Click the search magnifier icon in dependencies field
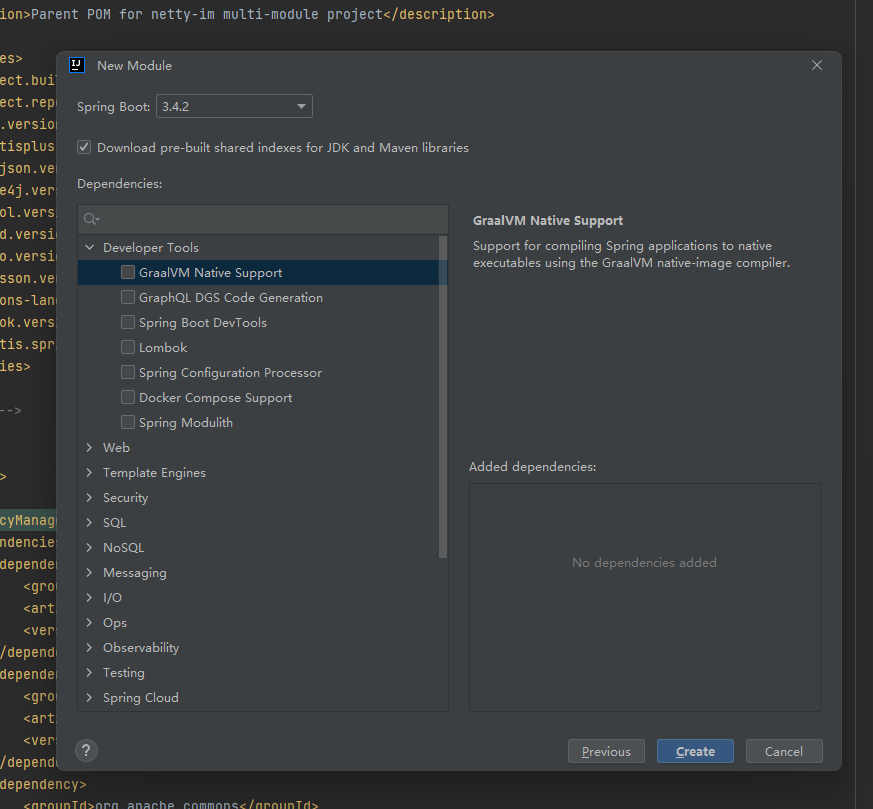The image size is (873, 809). [x=91, y=219]
